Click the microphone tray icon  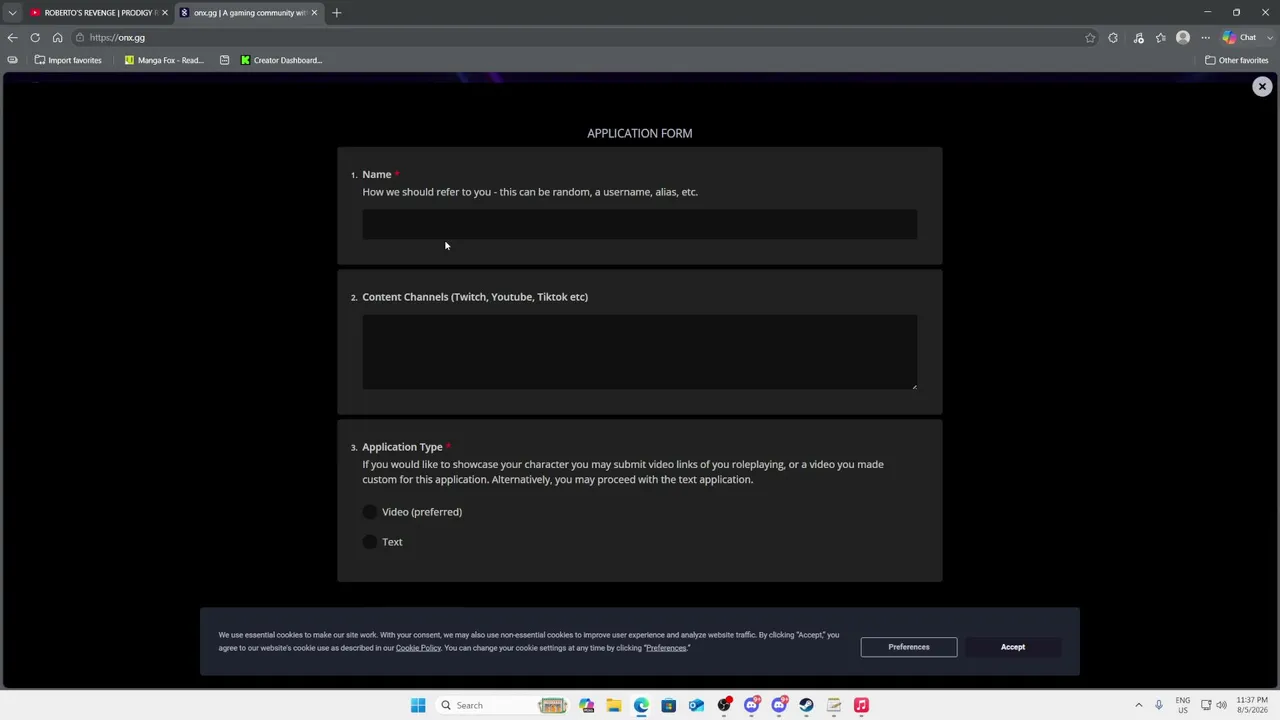coord(1159,706)
